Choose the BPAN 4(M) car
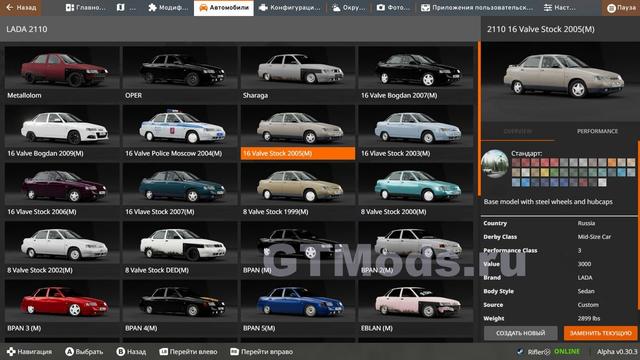 (180, 307)
